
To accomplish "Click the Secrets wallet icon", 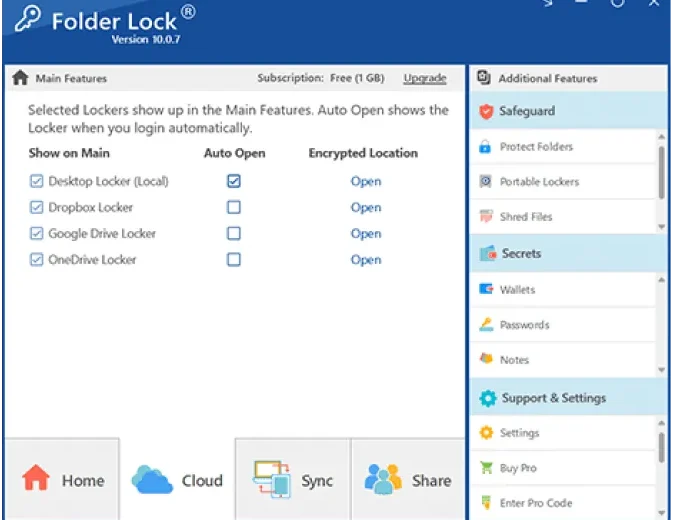I will point(488,254).
